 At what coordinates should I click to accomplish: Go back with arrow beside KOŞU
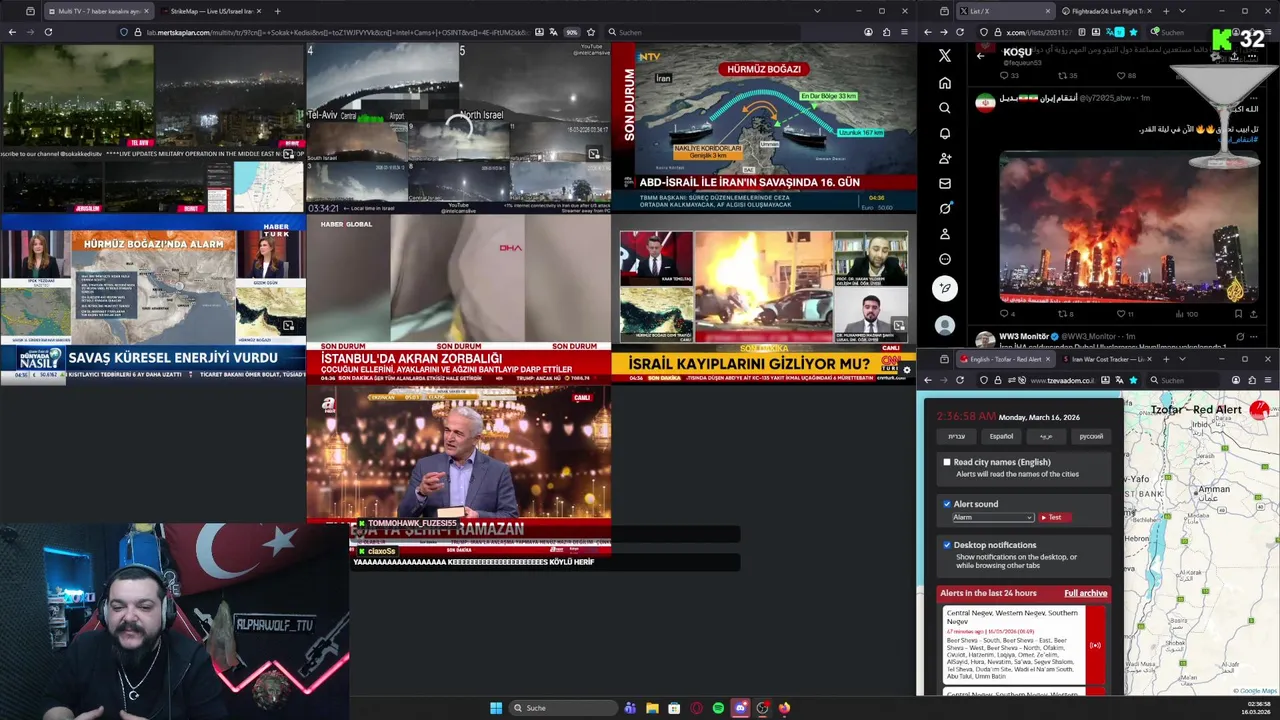pyautogui.click(x=980, y=56)
